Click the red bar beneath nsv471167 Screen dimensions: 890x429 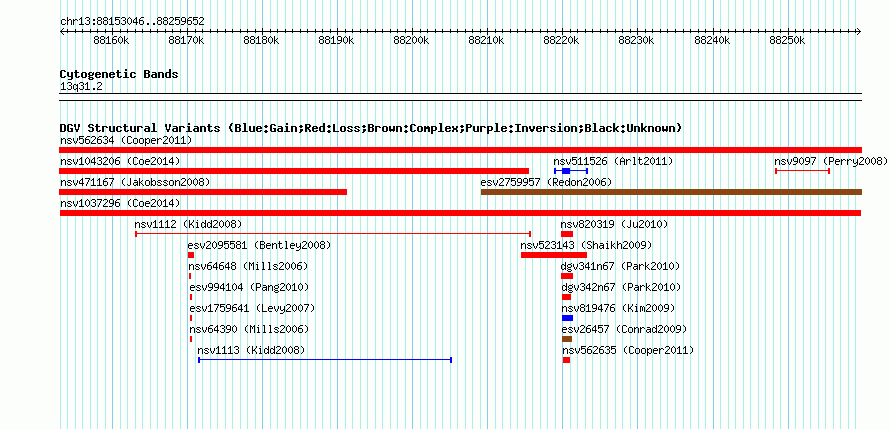coord(203,192)
